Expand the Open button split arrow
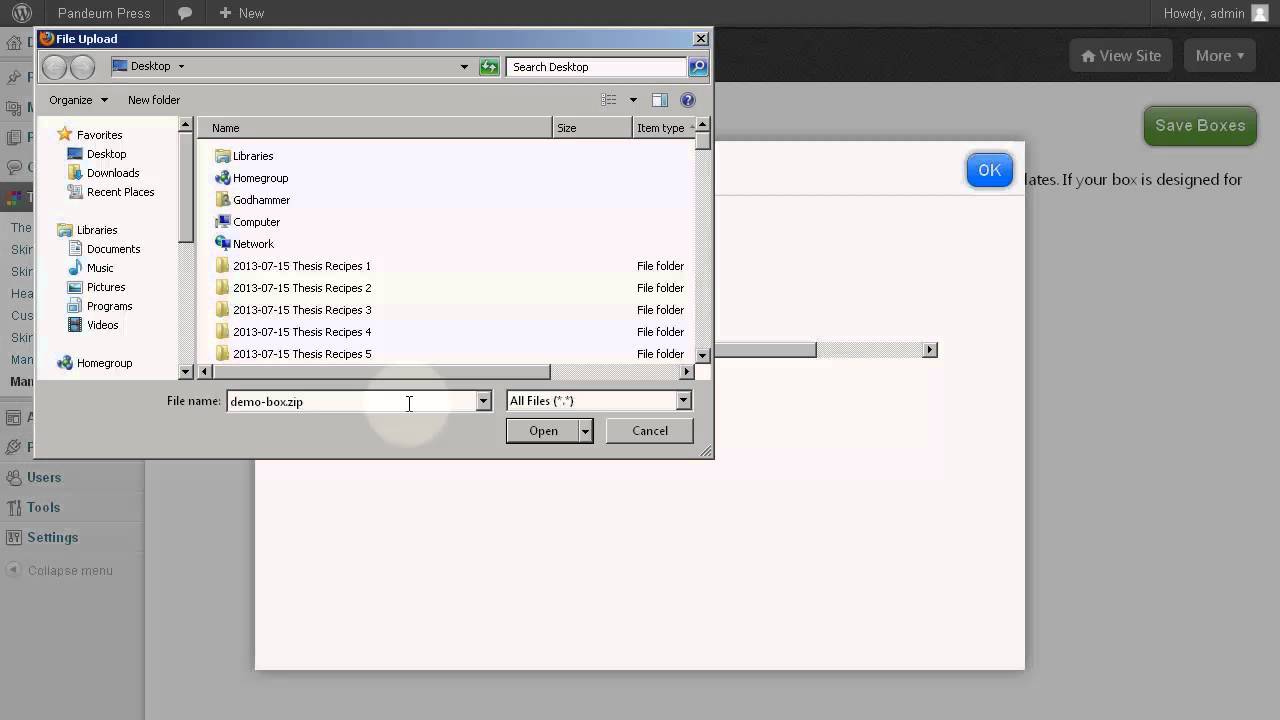 (586, 431)
